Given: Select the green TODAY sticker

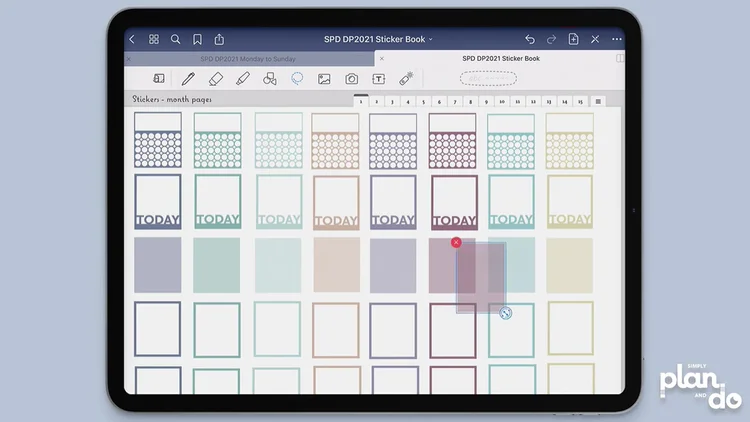Looking at the screenshot, I should tap(218, 201).
